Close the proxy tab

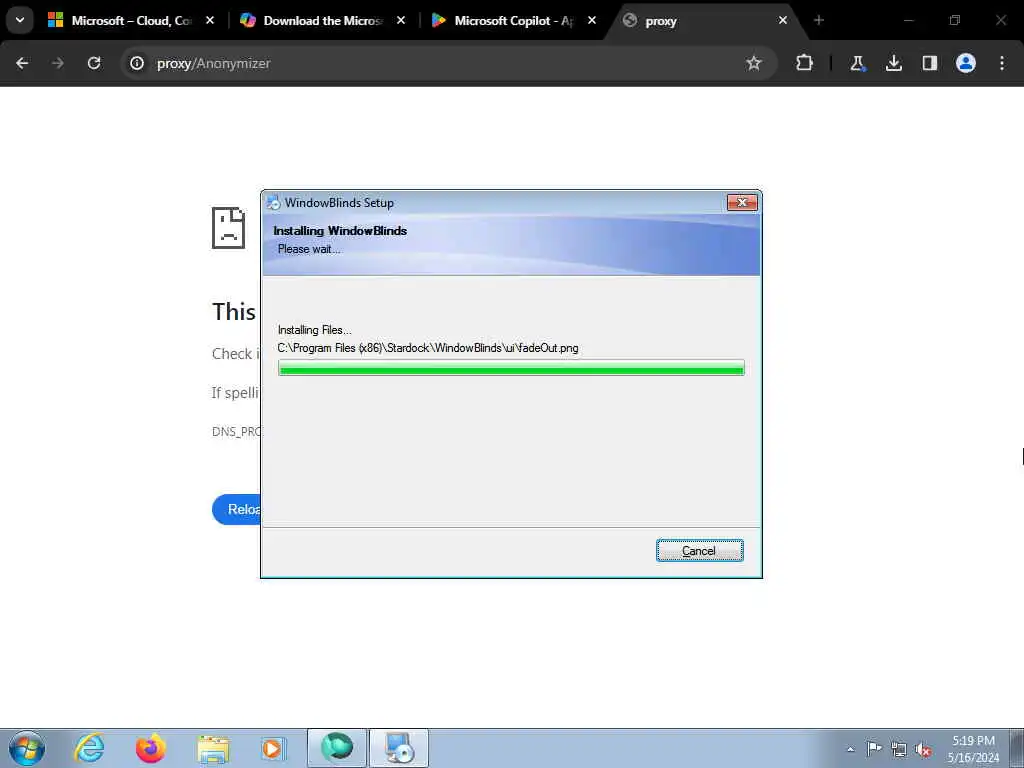click(783, 21)
